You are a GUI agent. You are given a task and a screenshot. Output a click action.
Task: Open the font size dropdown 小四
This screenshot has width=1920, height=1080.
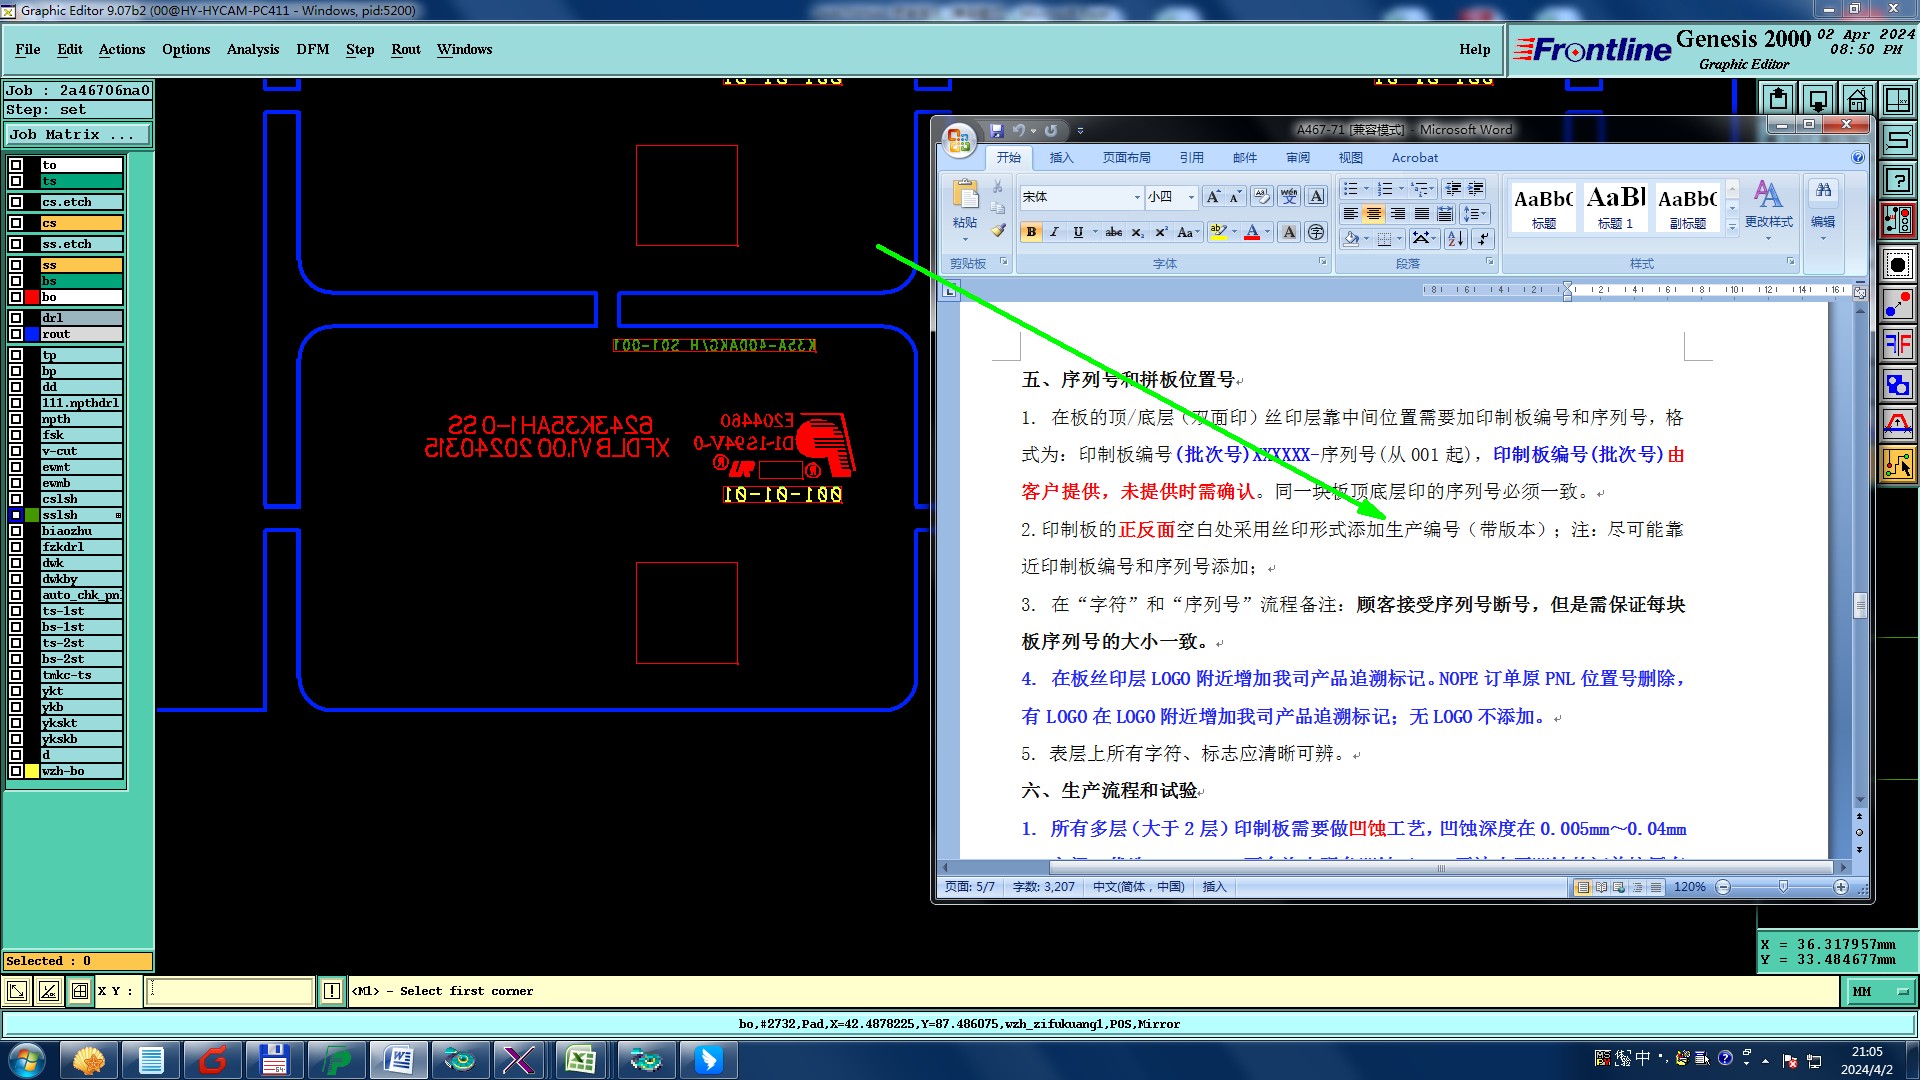[x=1190, y=197]
